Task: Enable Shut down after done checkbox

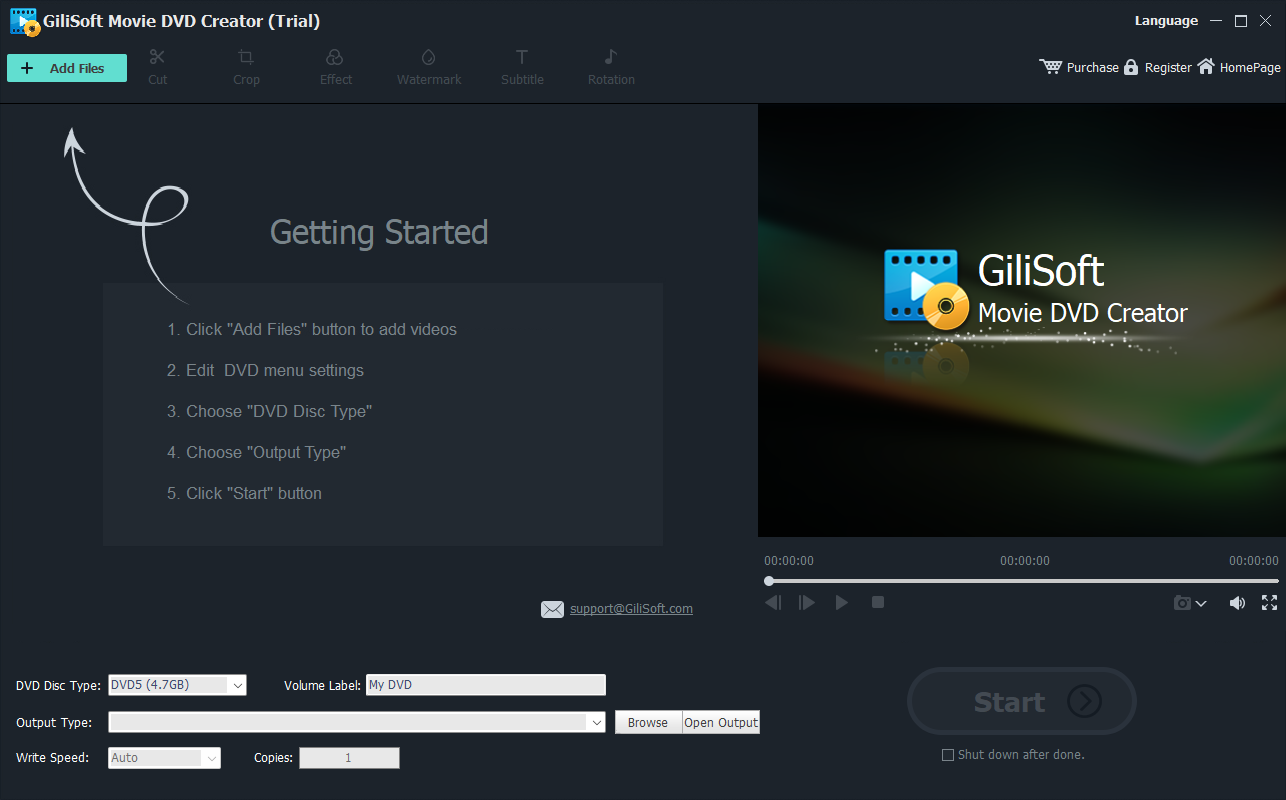Action: click(948, 755)
